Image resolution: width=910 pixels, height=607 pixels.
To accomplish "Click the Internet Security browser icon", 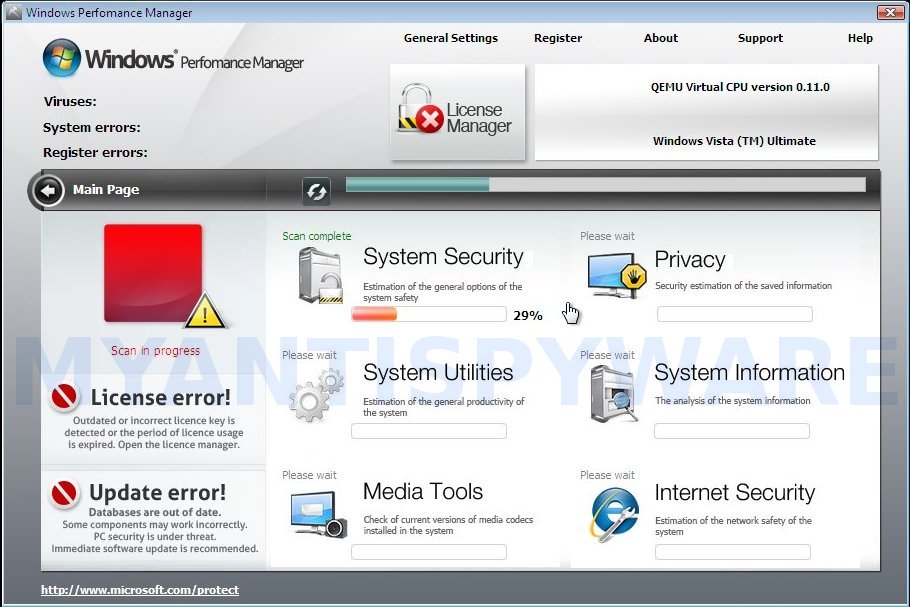I will [615, 515].
